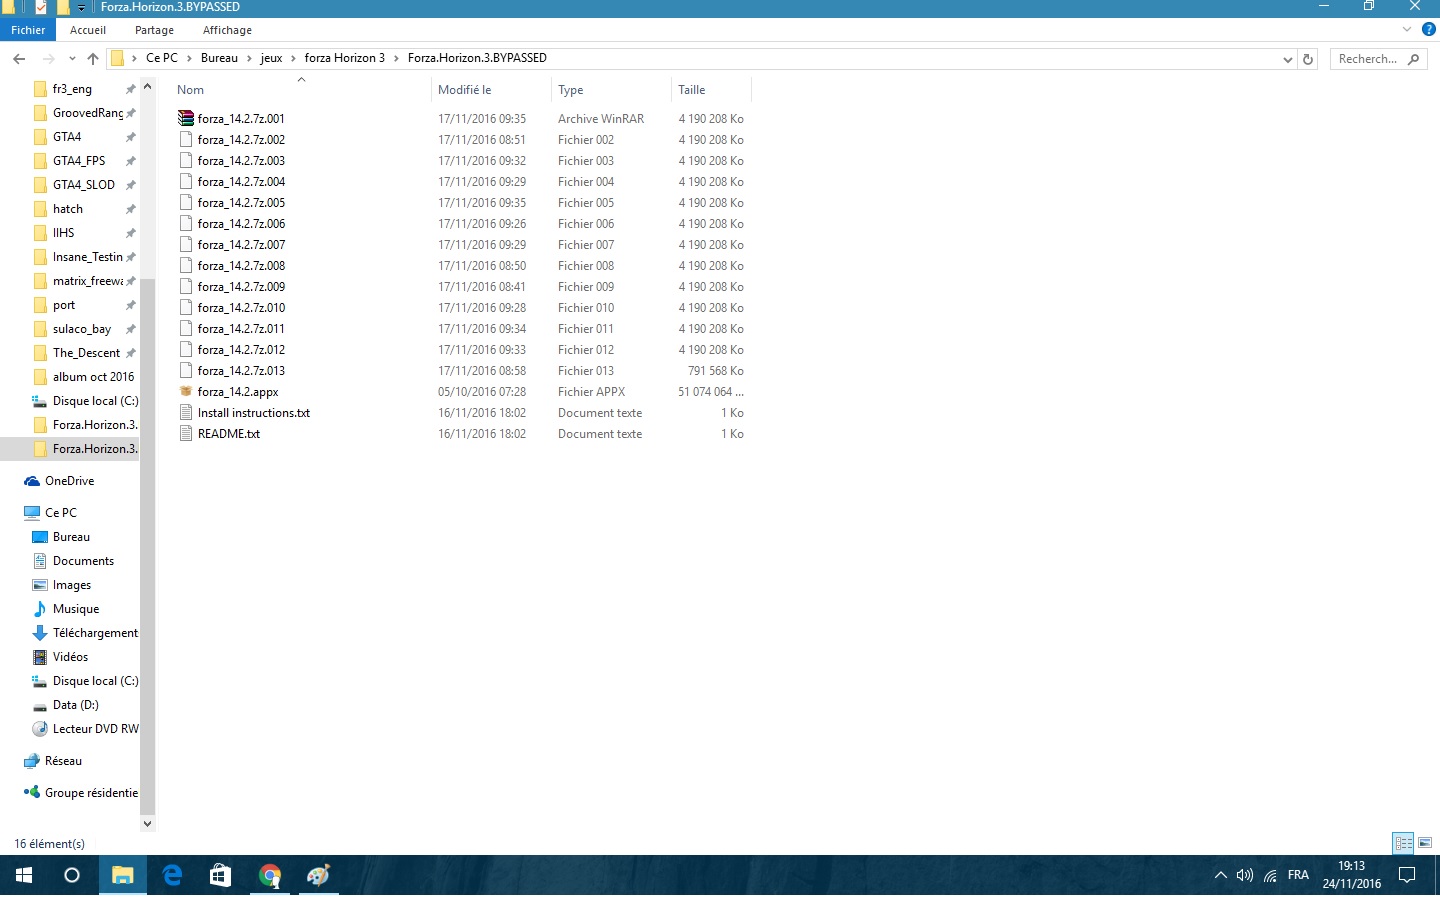Open Cortana search circle
This screenshot has height=900, width=1440.
(72, 875)
